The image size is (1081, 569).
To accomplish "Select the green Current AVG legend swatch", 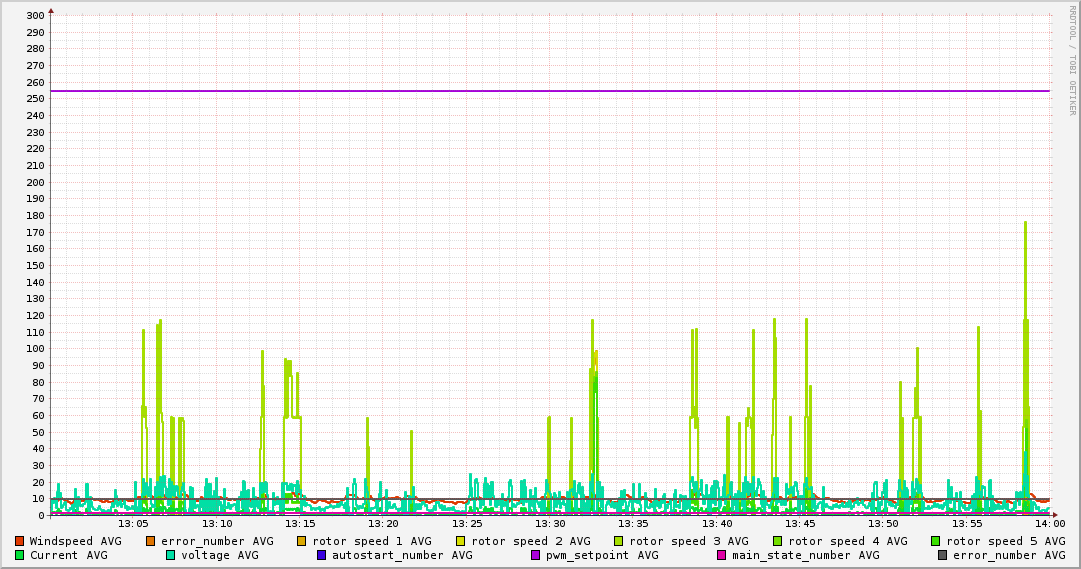I will point(20,555).
